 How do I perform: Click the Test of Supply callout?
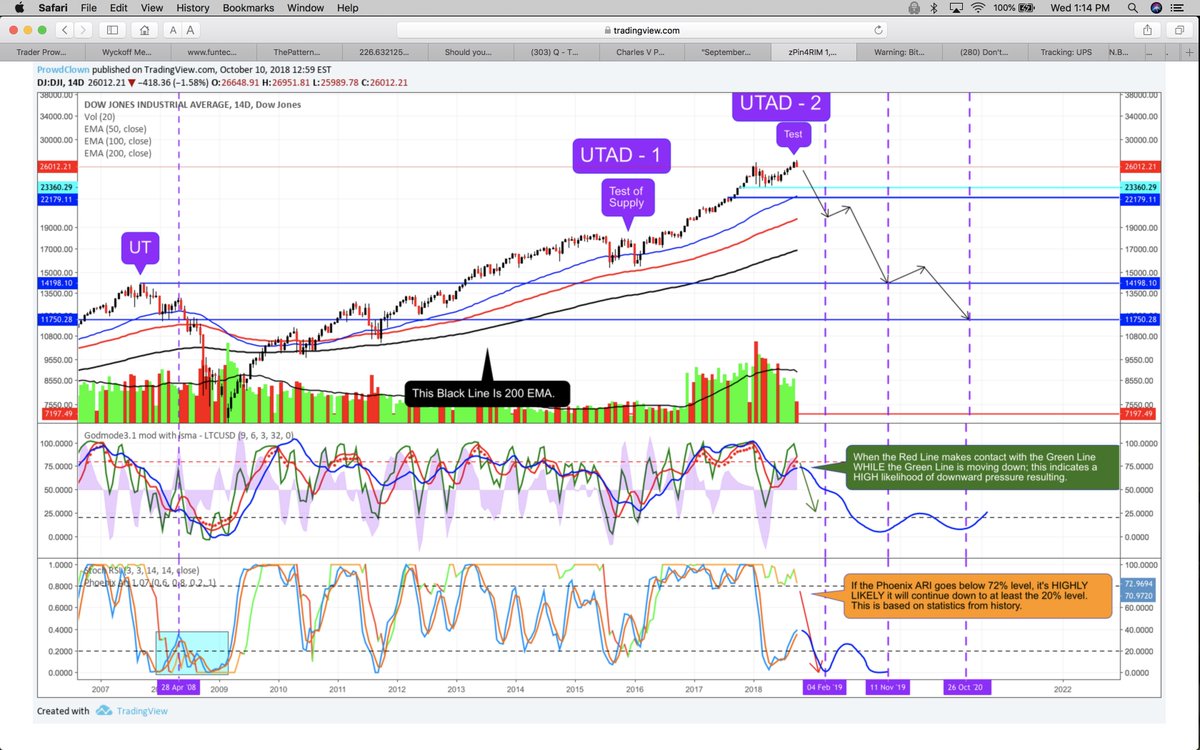point(626,198)
